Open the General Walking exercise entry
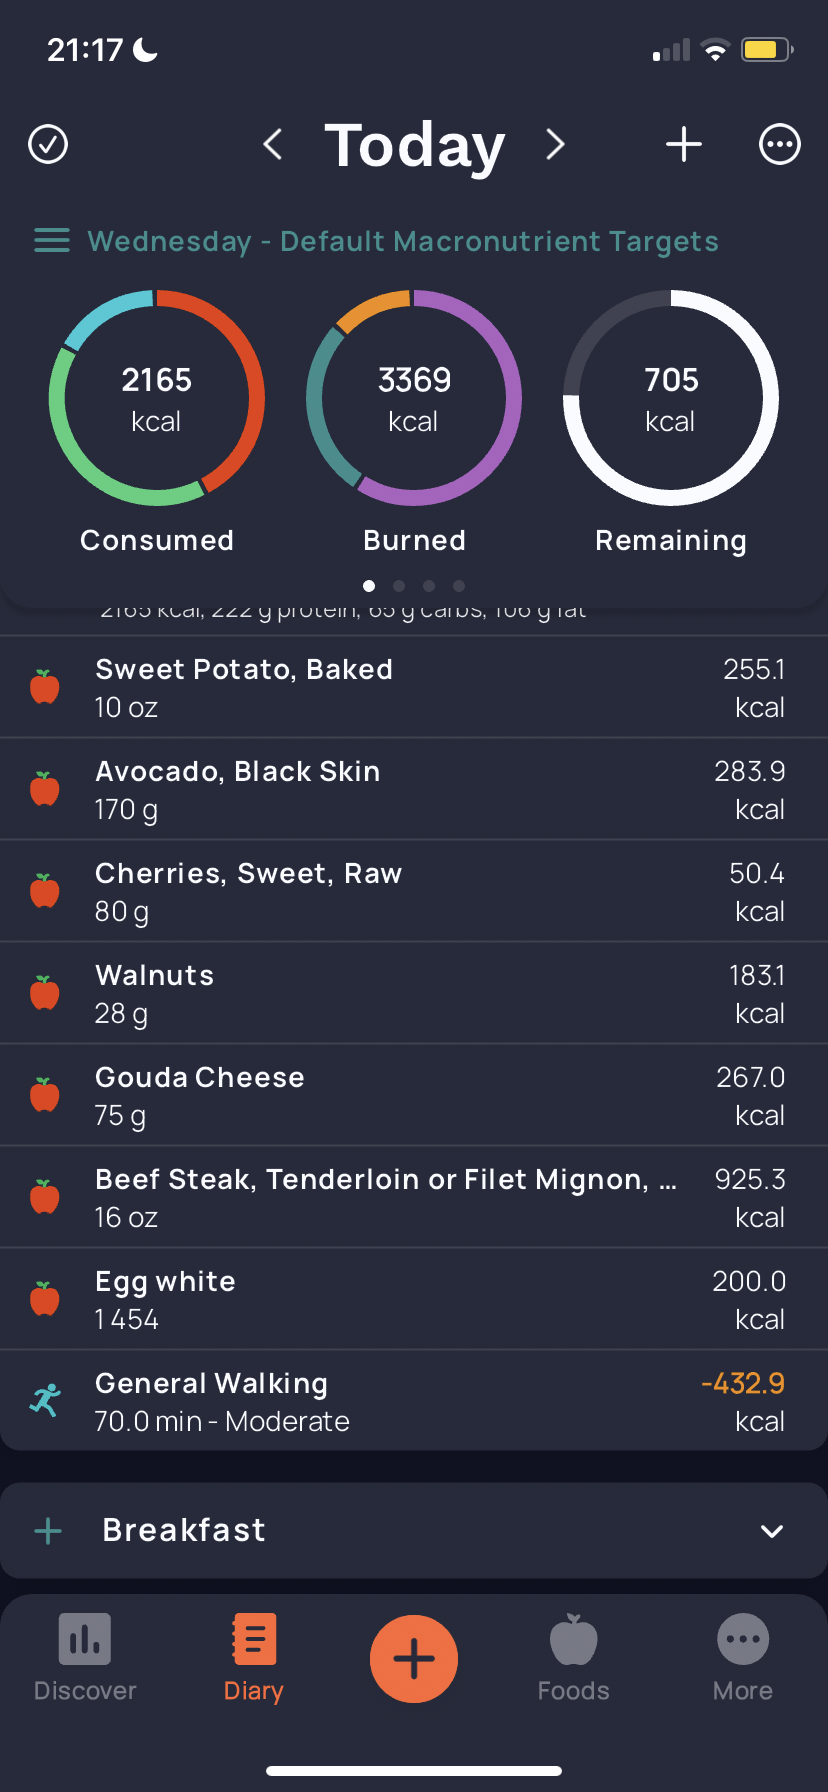 pos(414,1401)
